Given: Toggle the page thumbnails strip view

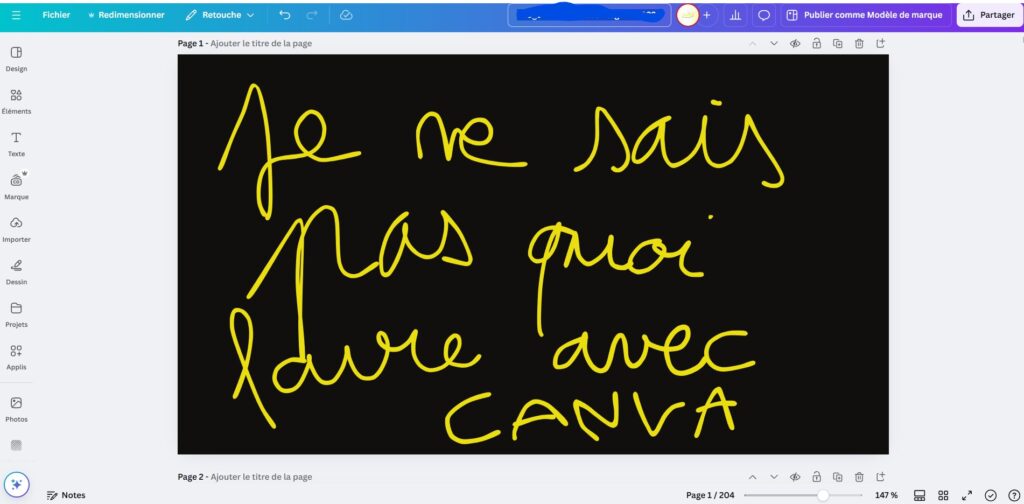Looking at the screenshot, I should pyautogui.click(x=920, y=495).
